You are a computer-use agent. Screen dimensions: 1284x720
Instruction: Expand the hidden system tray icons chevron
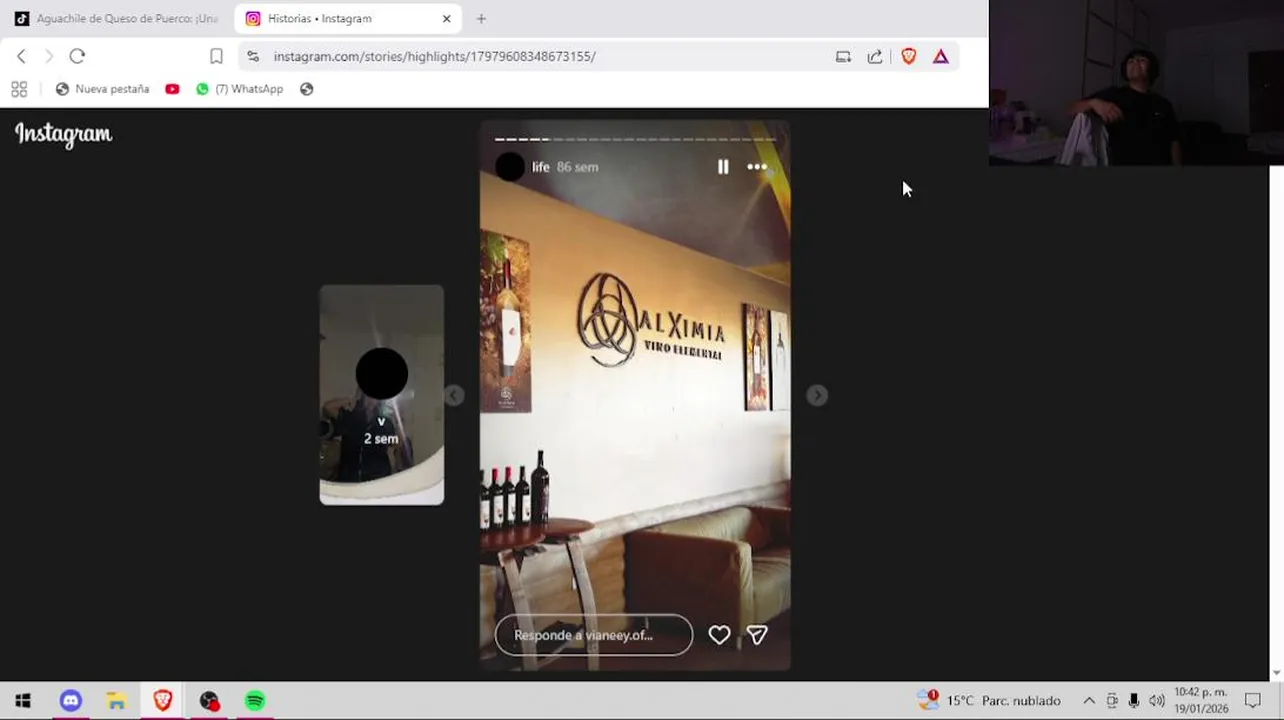point(1089,701)
